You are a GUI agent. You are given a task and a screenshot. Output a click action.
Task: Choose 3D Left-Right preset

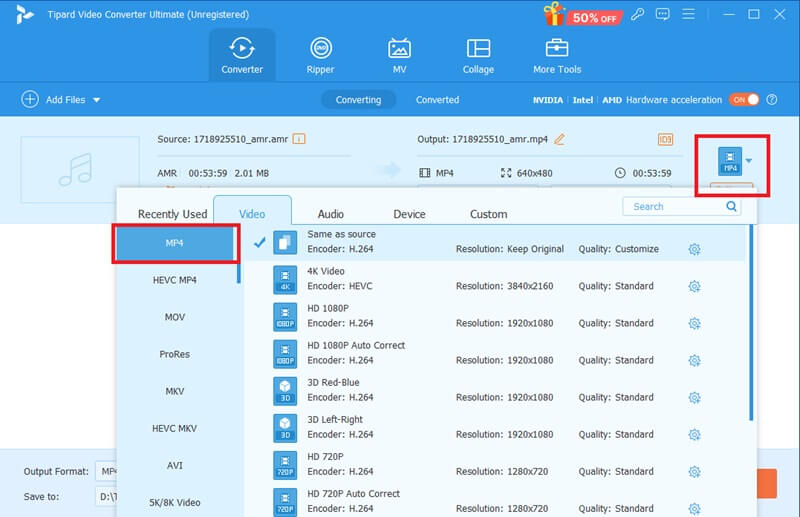[x=495, y=428]
